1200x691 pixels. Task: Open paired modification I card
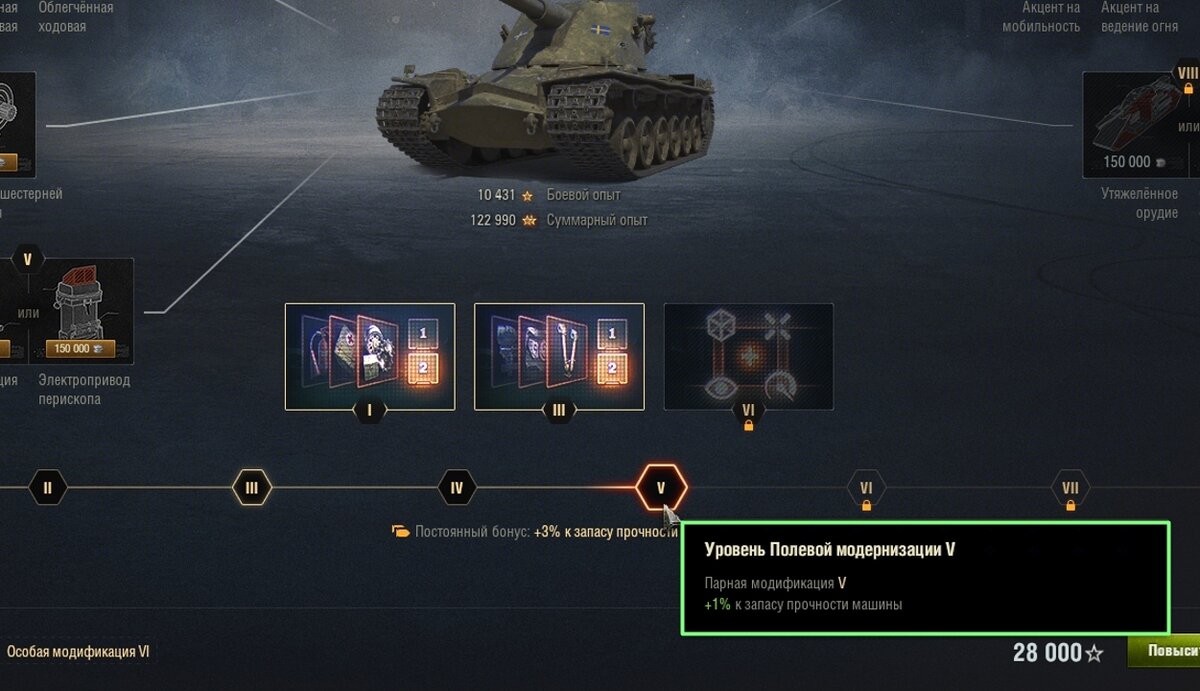(x=370, y=357)
